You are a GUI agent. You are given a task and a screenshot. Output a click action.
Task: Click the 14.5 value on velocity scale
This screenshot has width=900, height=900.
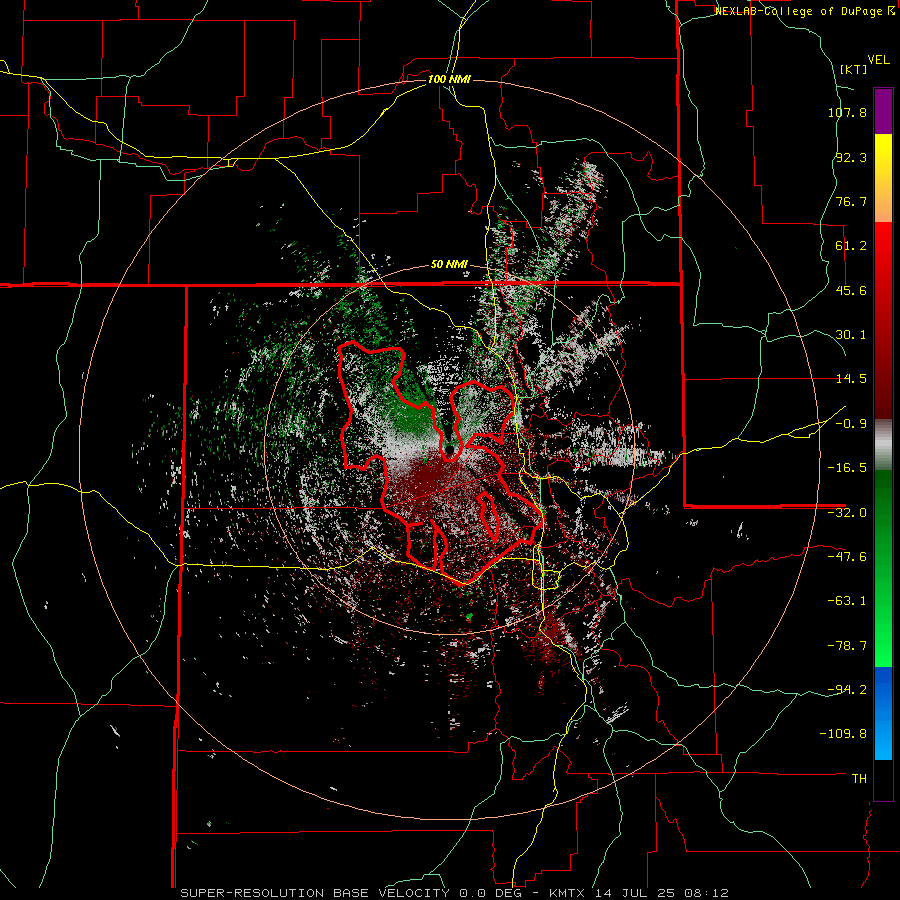[x=851, y=379]
